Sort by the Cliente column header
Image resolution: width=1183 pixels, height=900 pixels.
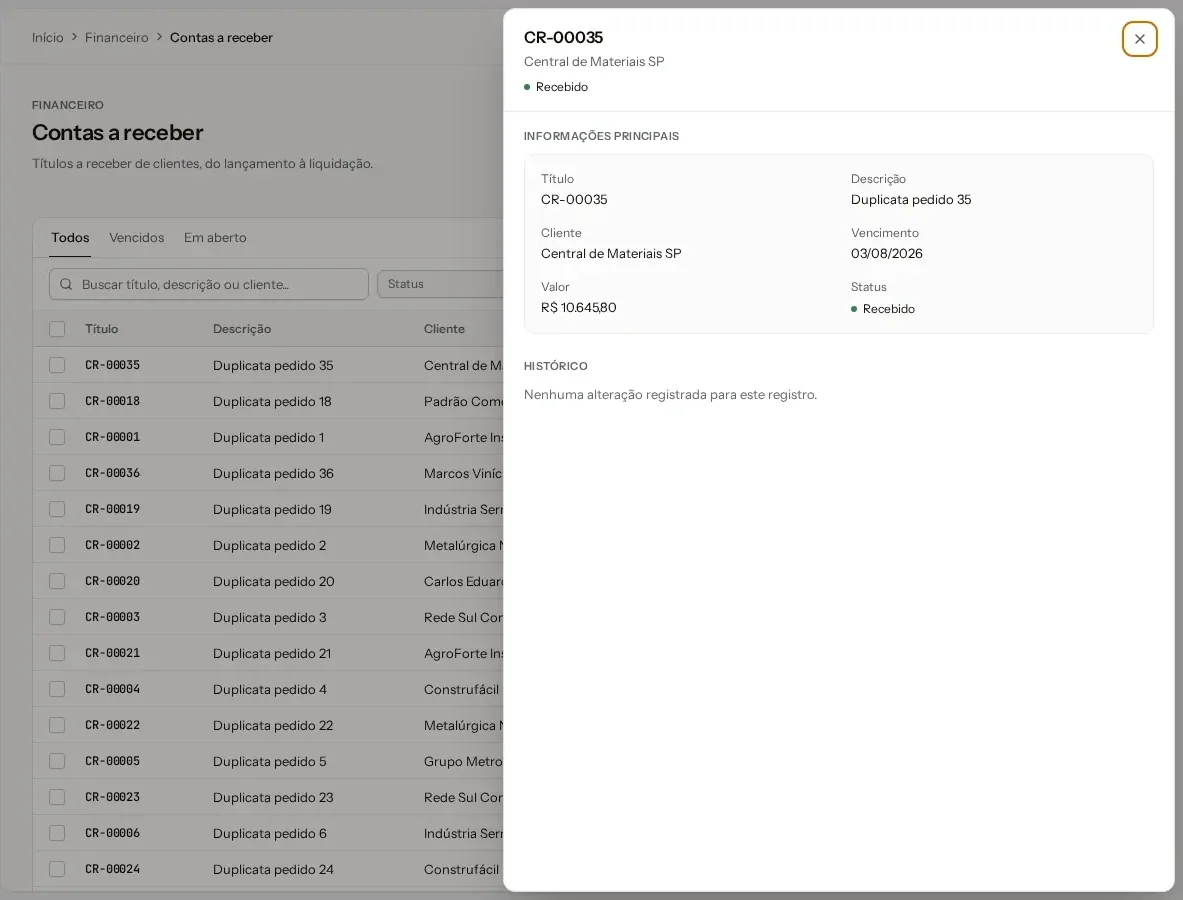point(444,329)
